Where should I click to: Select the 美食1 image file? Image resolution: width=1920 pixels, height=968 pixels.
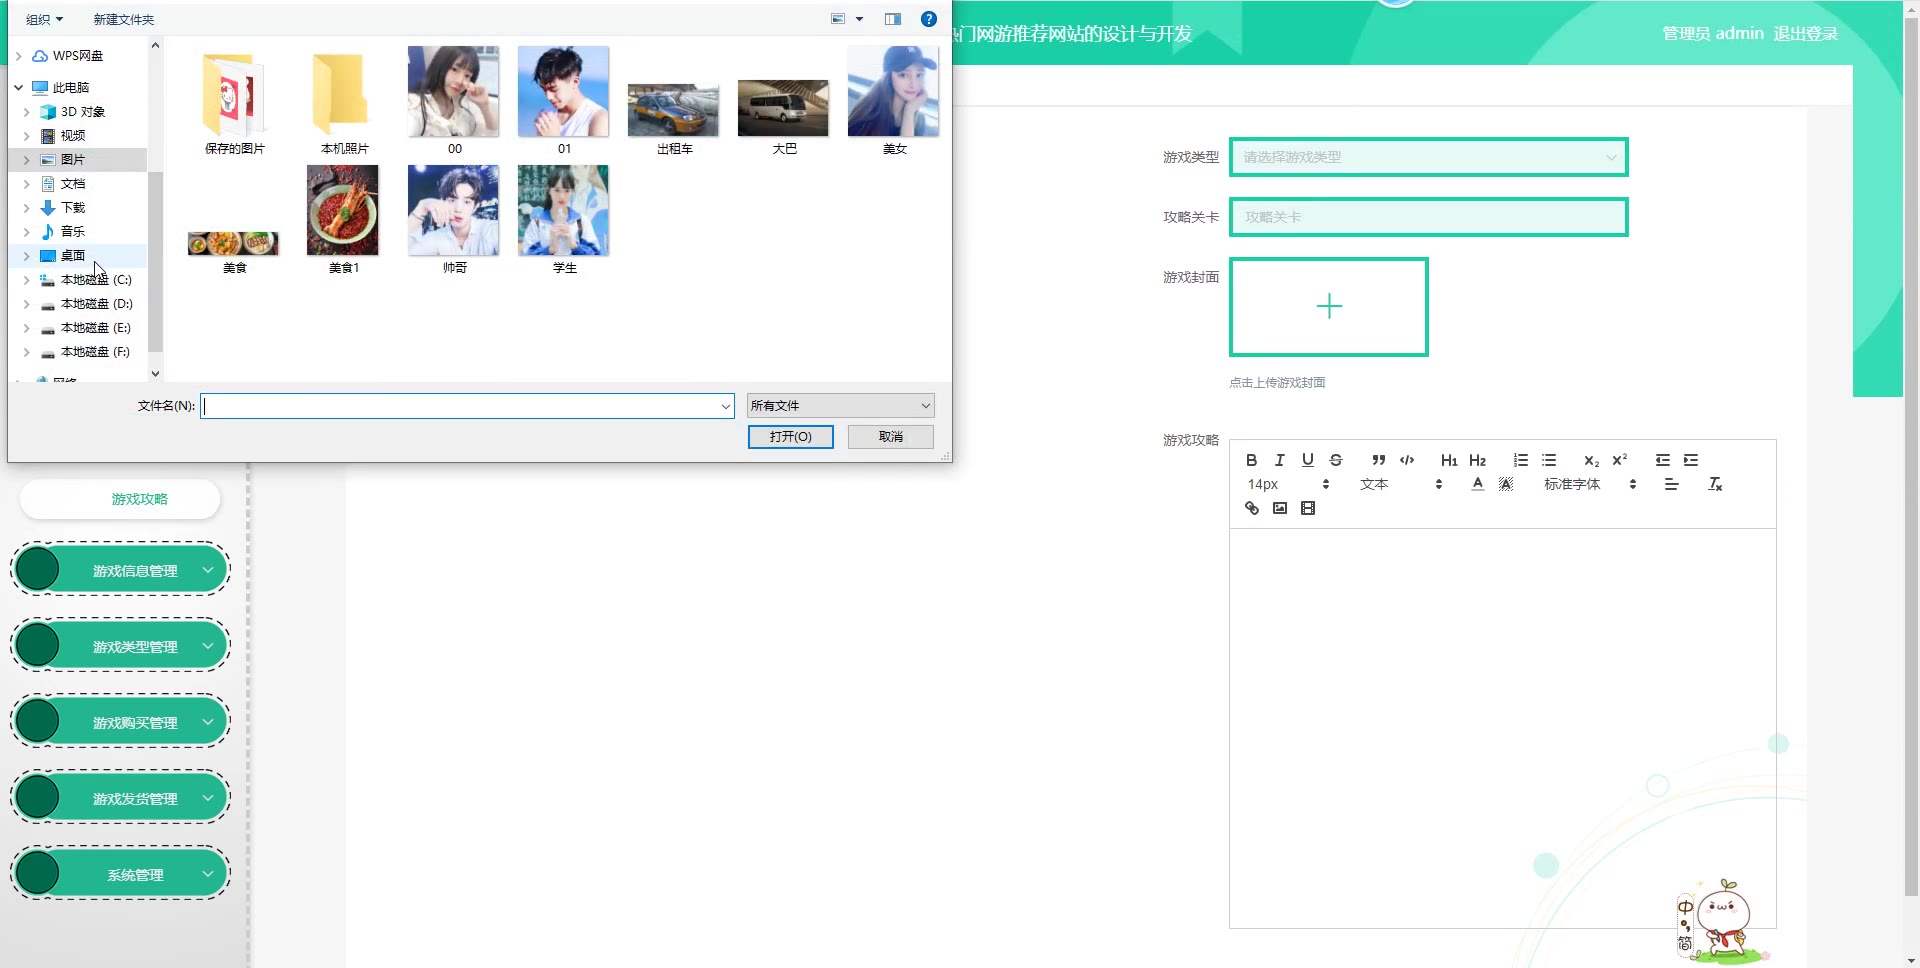click(x=344, y=220)
